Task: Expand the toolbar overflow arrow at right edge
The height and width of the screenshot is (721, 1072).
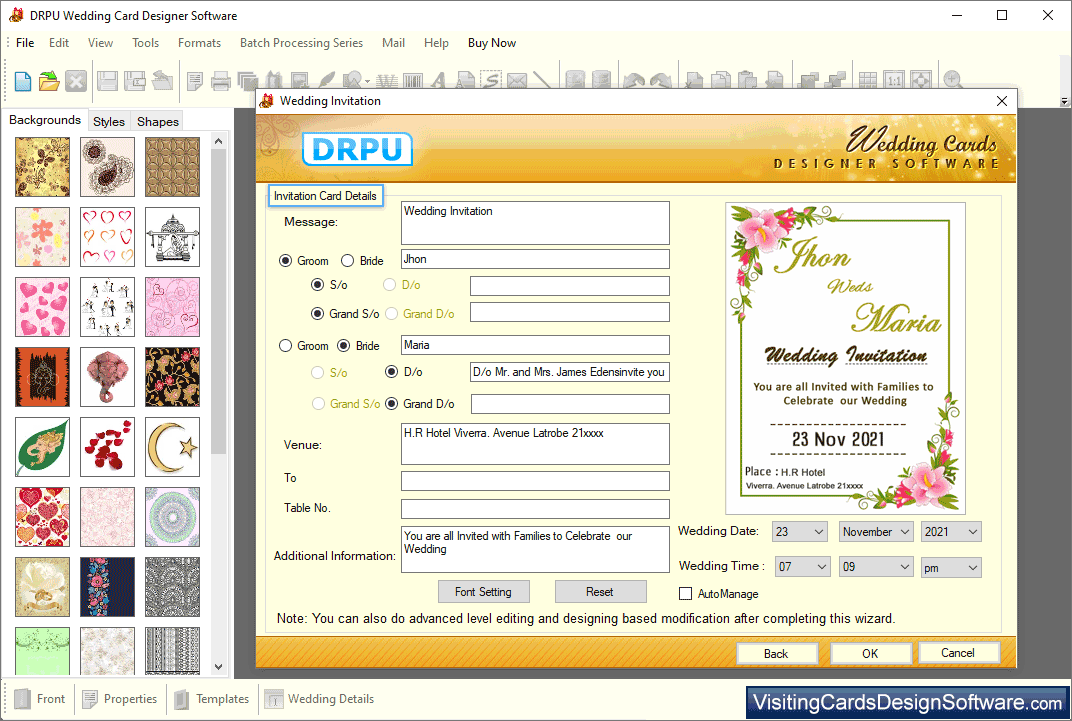Action: [x=1064, y=101]
